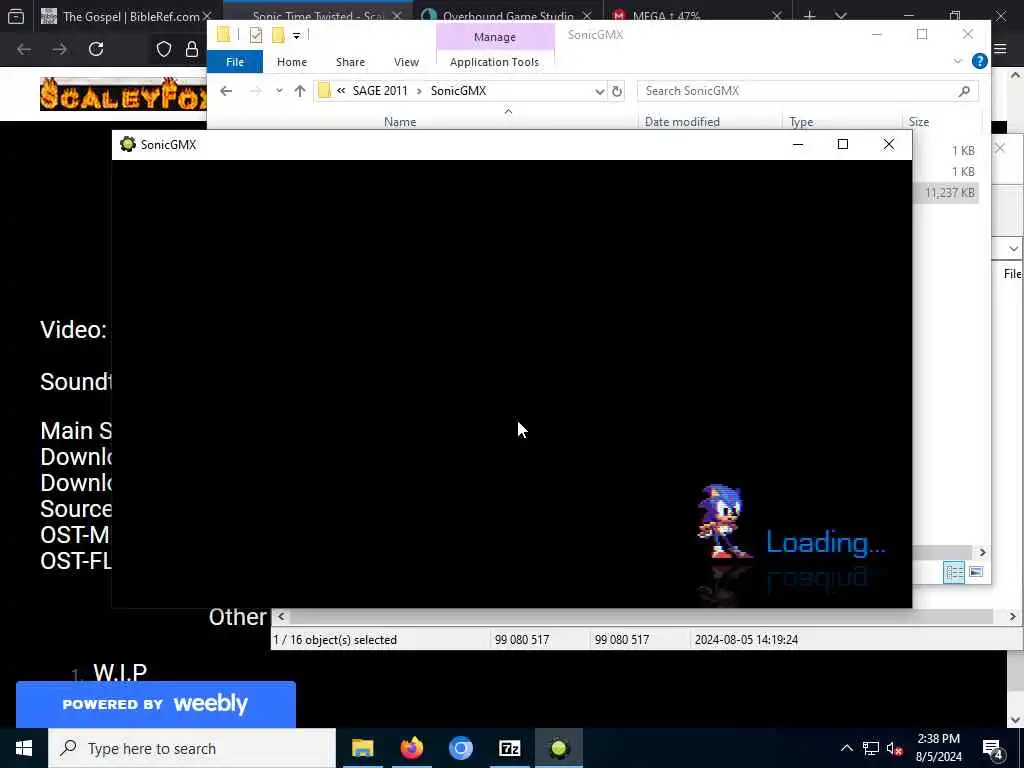Open the SonicGMX game taskbar icon

pyautogui.click(x=558, y=748)
